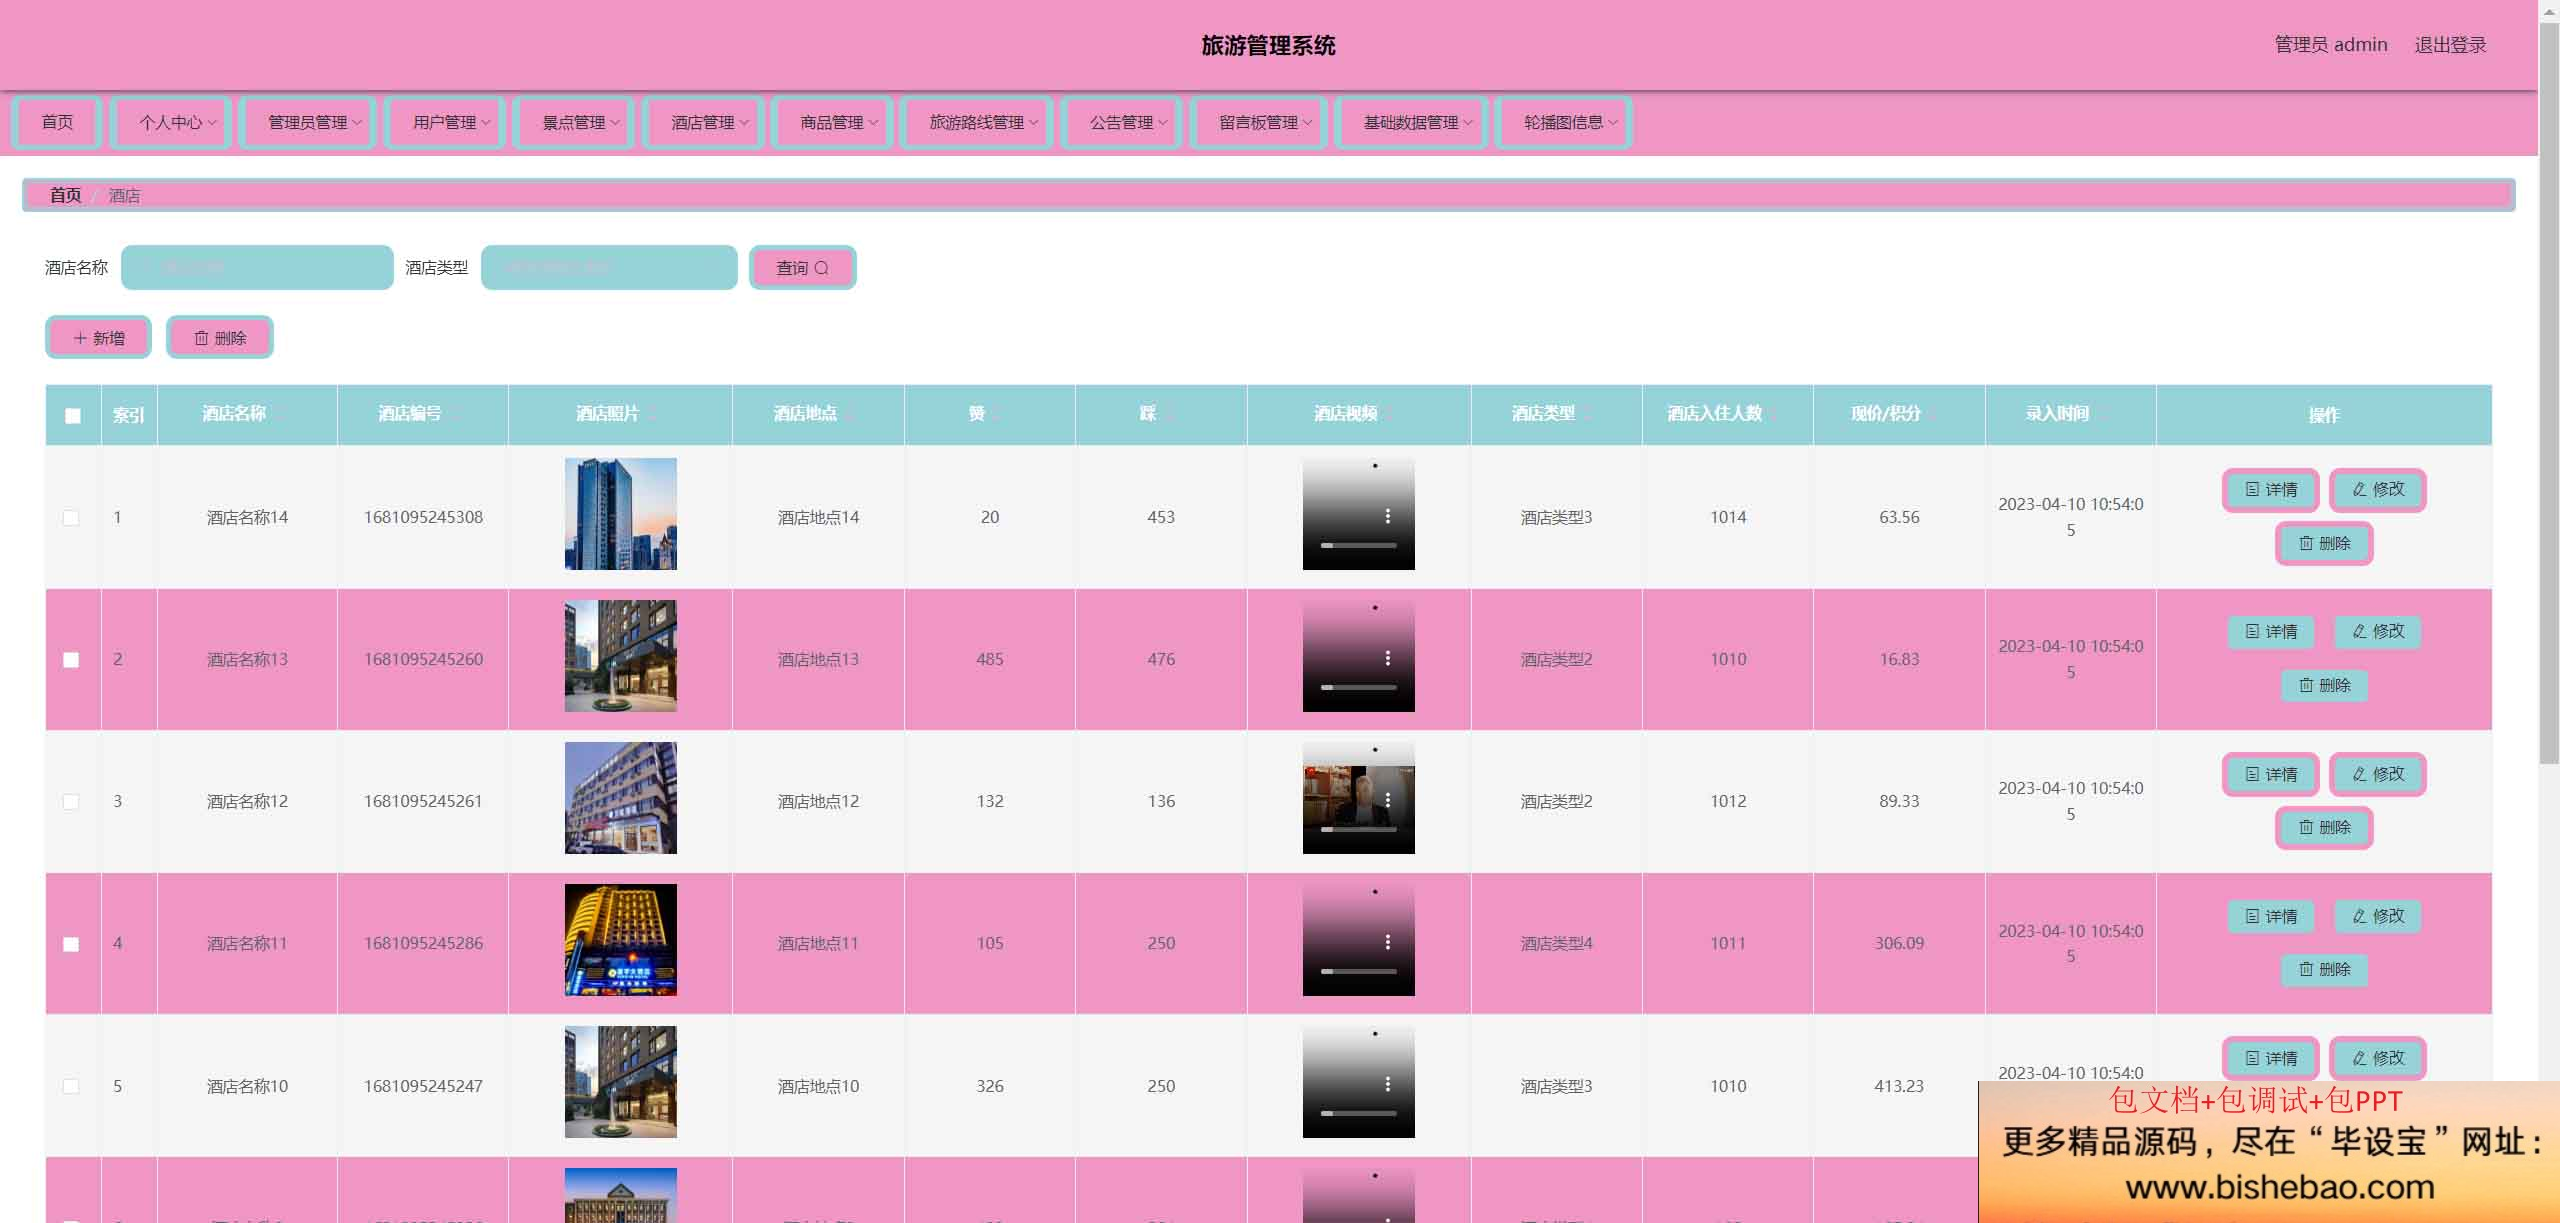Click 修改 pencil icon for 酒店名称11
The image size is (2560, 1223).
pos(2359,916)
